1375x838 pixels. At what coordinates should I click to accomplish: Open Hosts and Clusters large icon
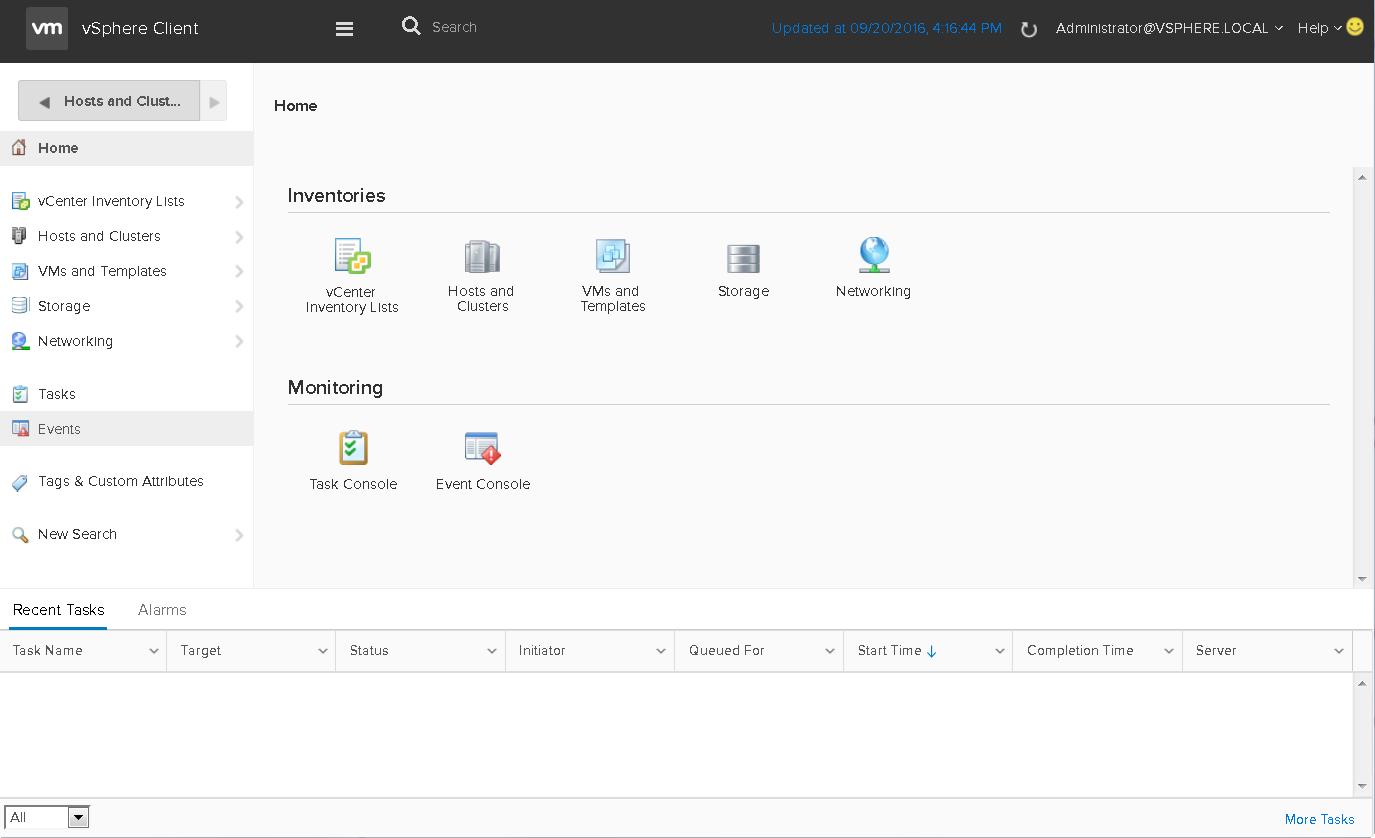[x=482, y=257]
